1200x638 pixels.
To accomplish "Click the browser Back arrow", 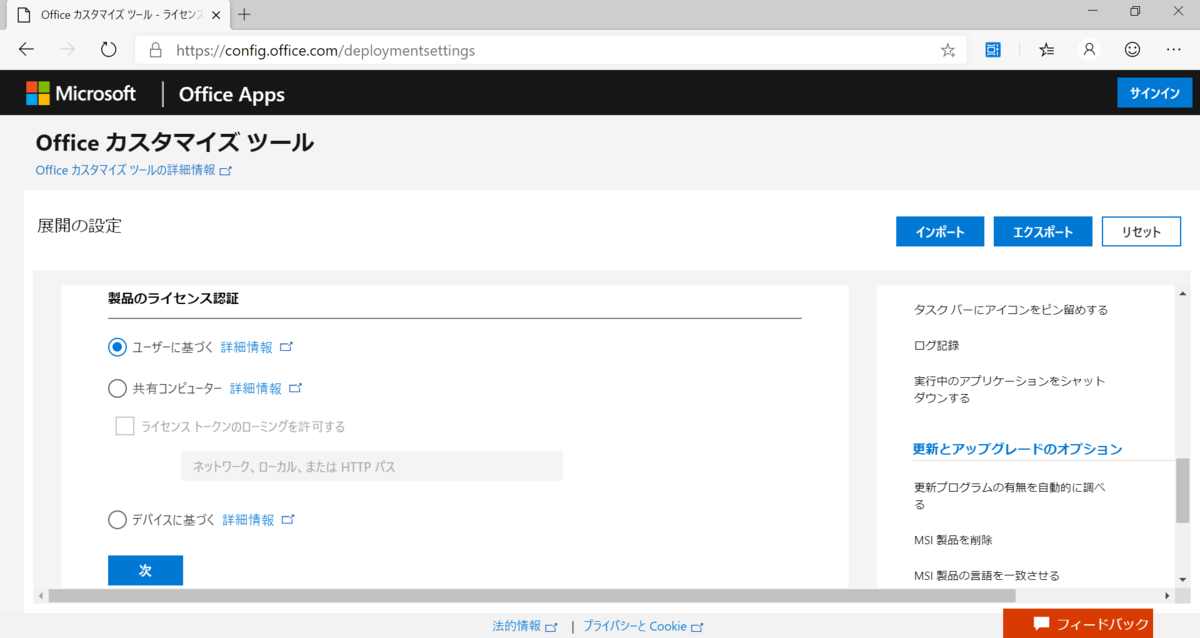I will point(27,49).
